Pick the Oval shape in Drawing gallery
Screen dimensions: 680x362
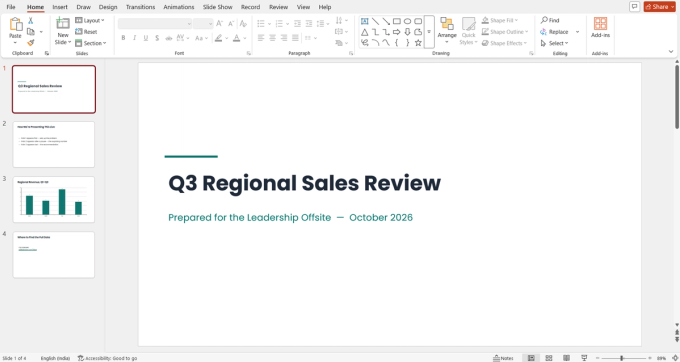coord(407,21)
